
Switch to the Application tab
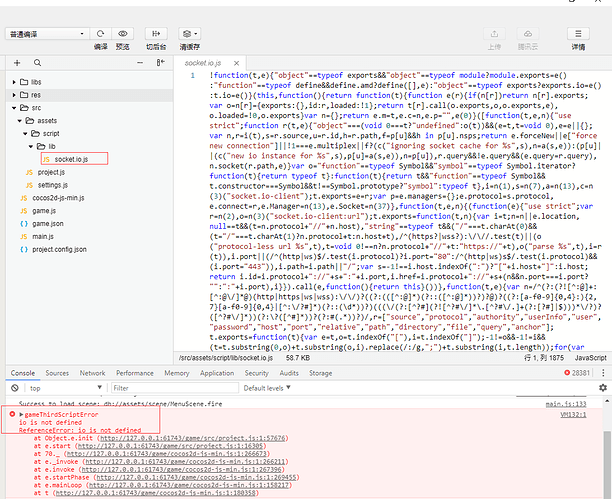[x=217, y=373]
